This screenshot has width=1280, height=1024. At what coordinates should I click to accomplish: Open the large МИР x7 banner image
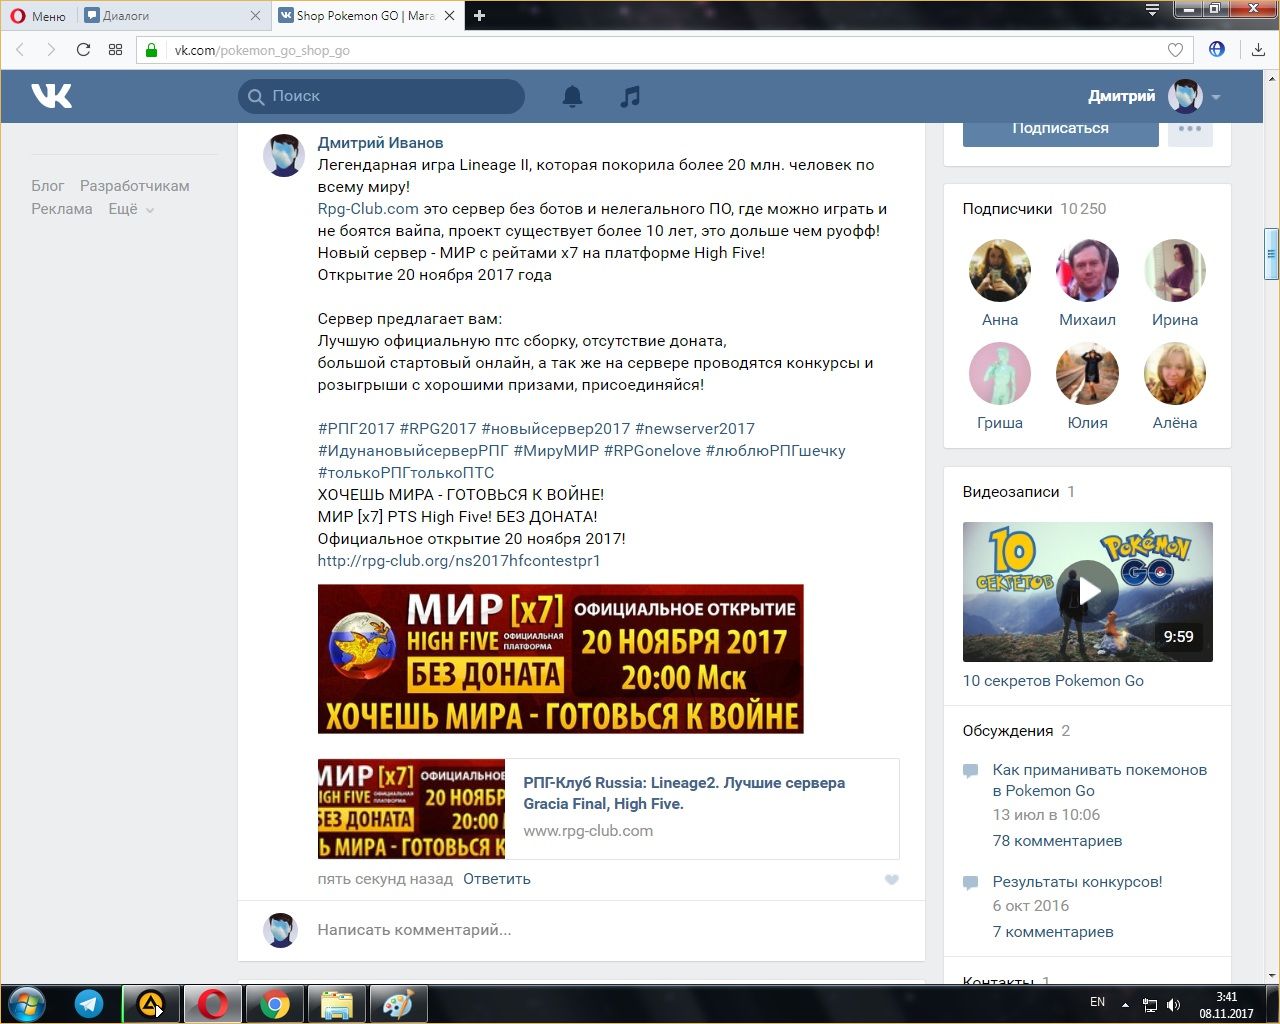click(560, 659)
